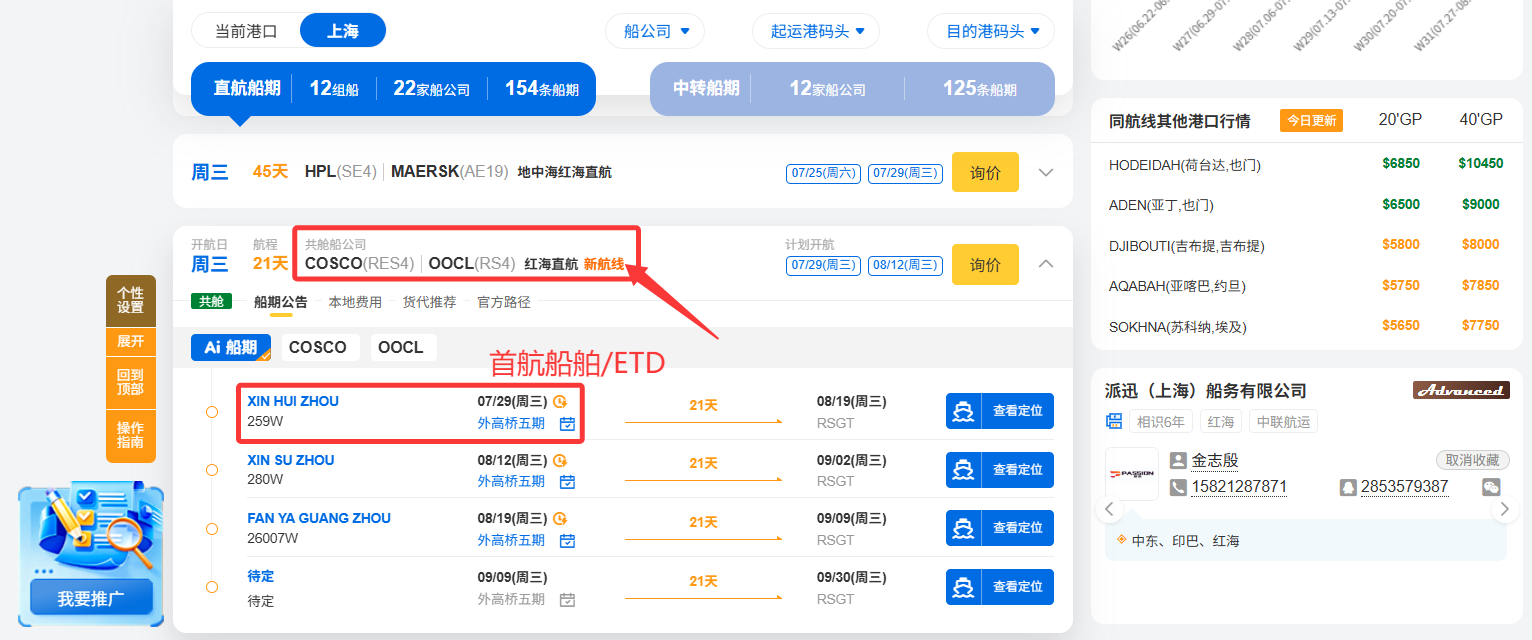The height and width of the screenshot is (640, 1532).
Task: Open the 官方路径 tab
Action: pyautogui.click(x=504, y=302)
